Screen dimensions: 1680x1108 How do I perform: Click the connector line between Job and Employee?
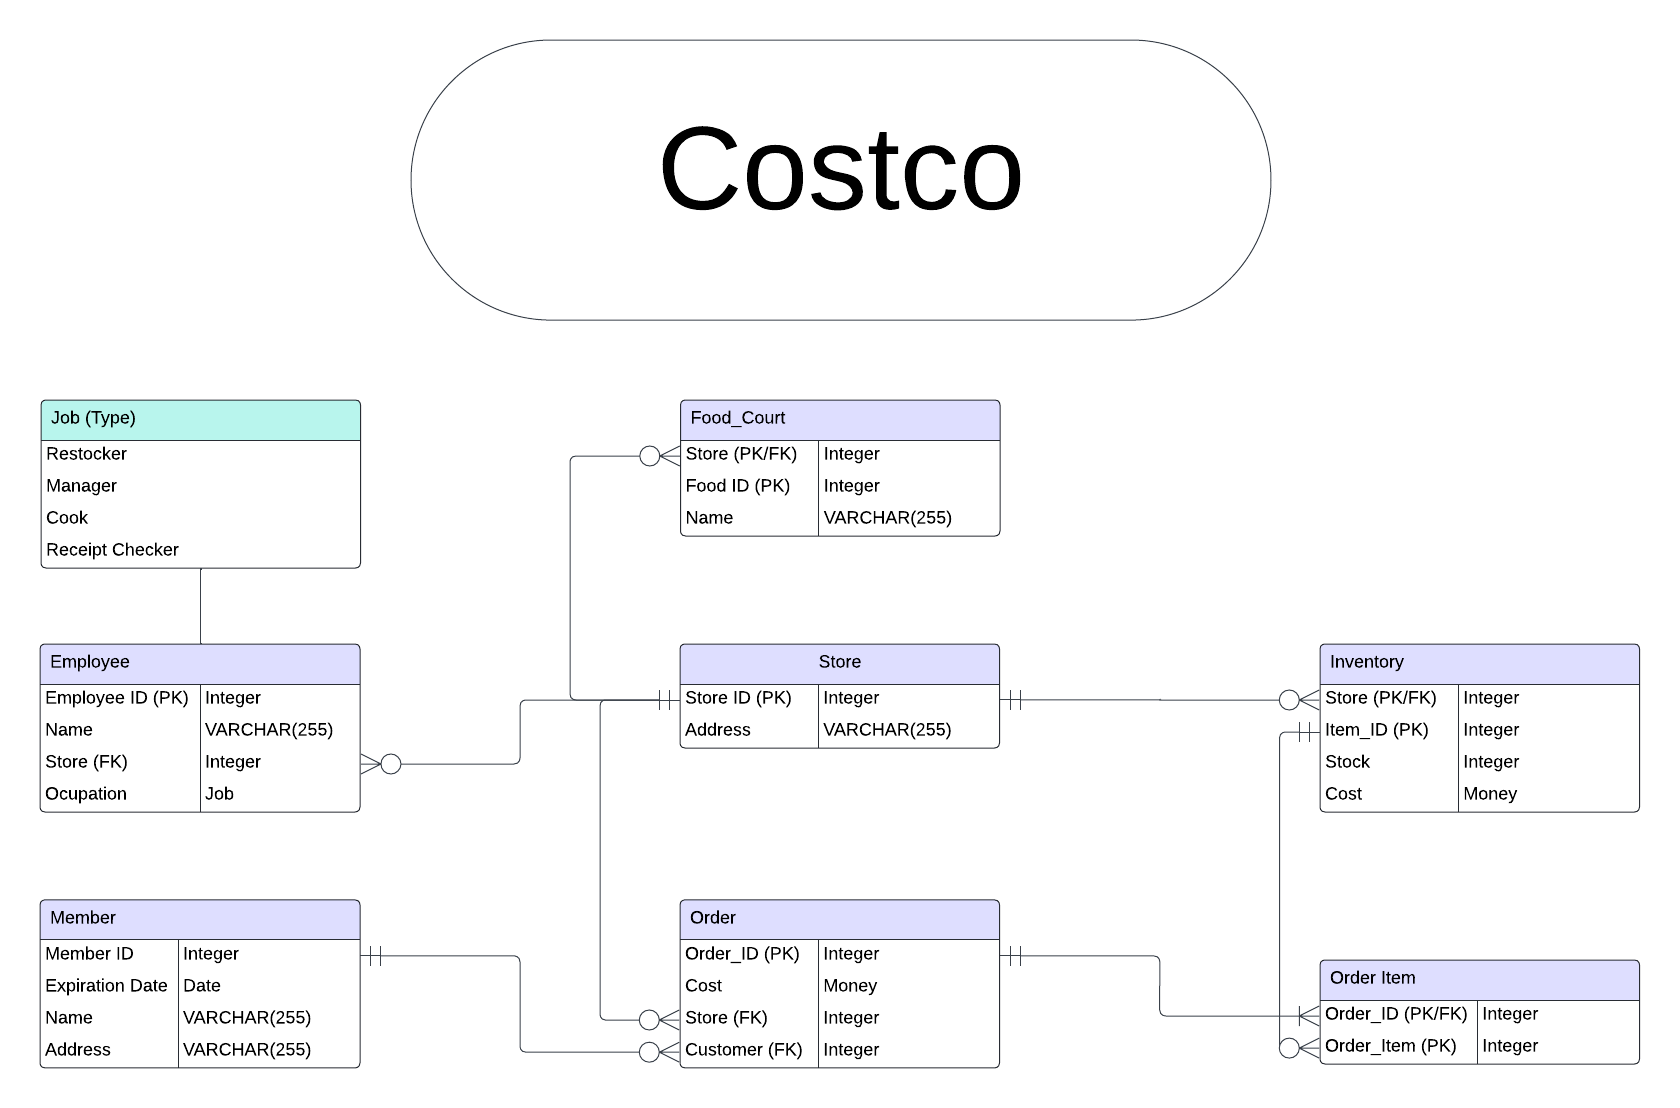[x=201, y=606]
